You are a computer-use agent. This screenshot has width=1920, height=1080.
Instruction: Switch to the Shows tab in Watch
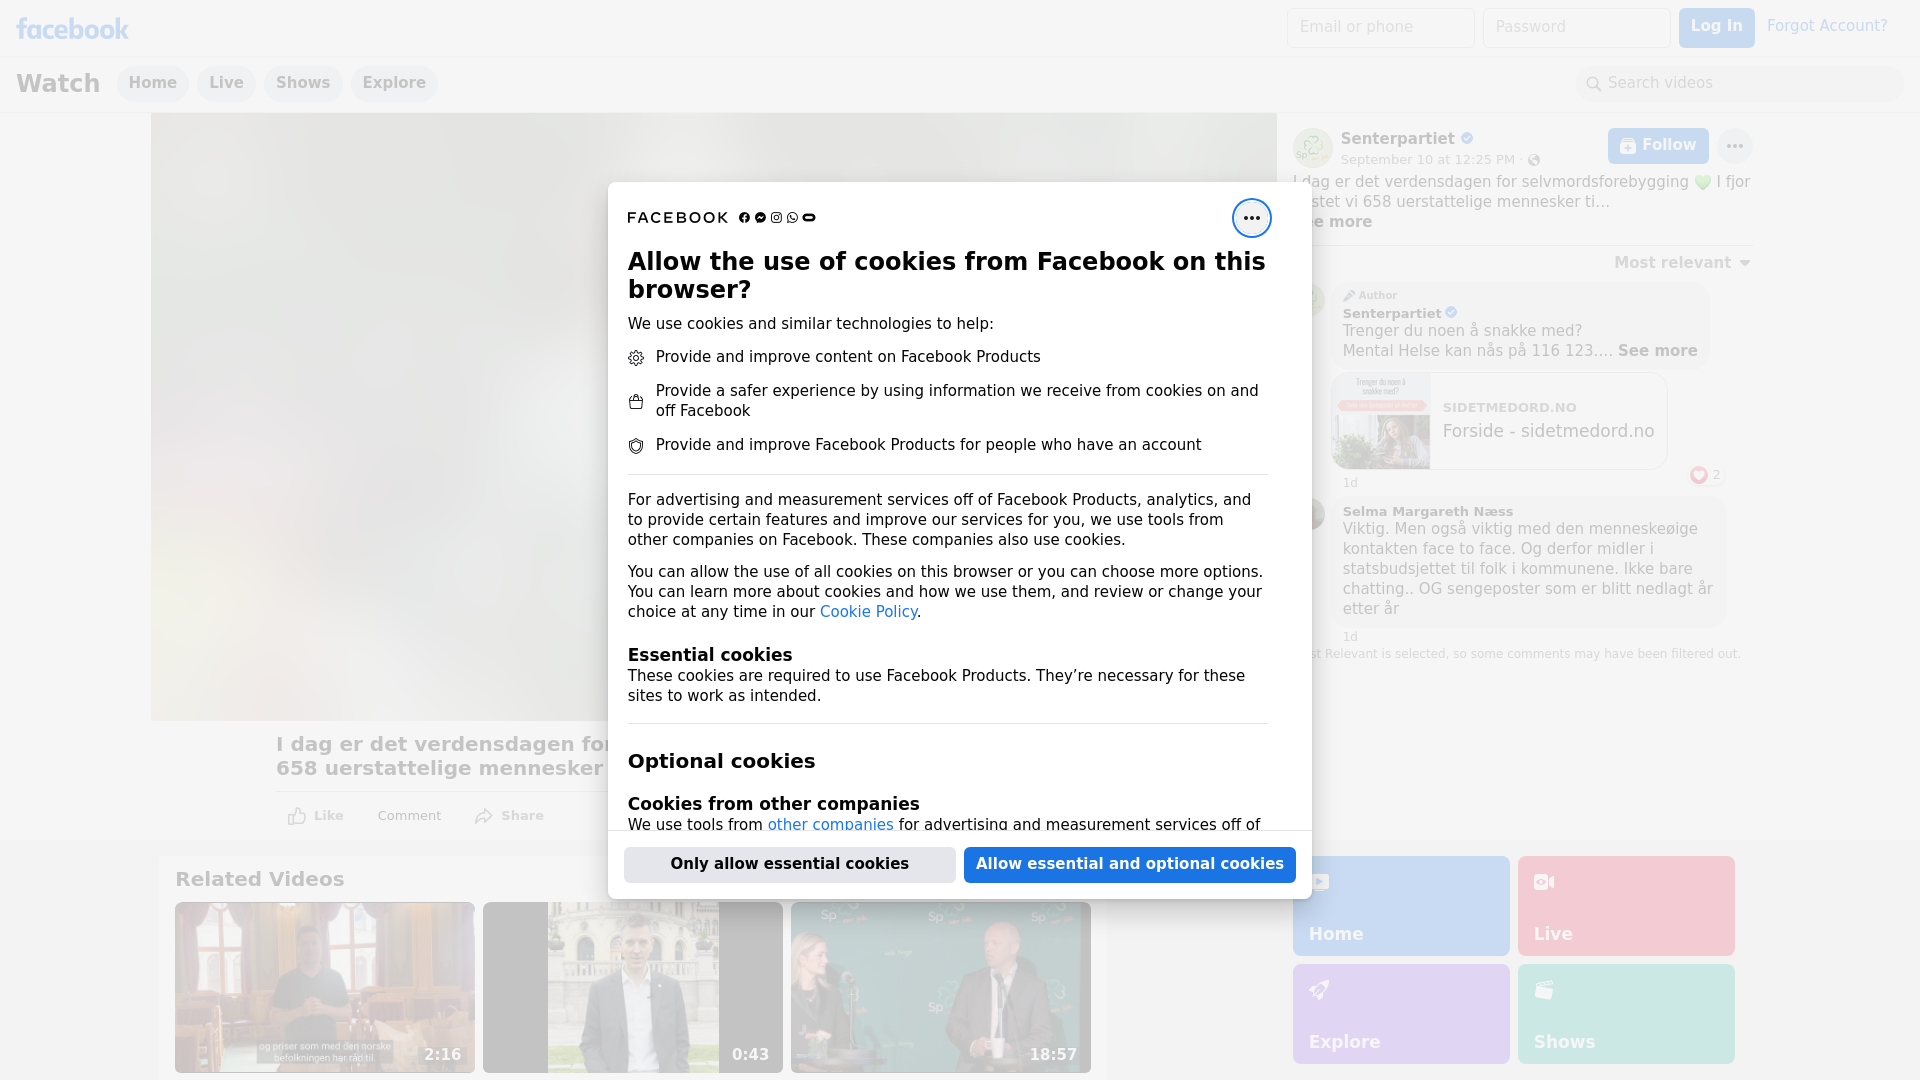303,83
